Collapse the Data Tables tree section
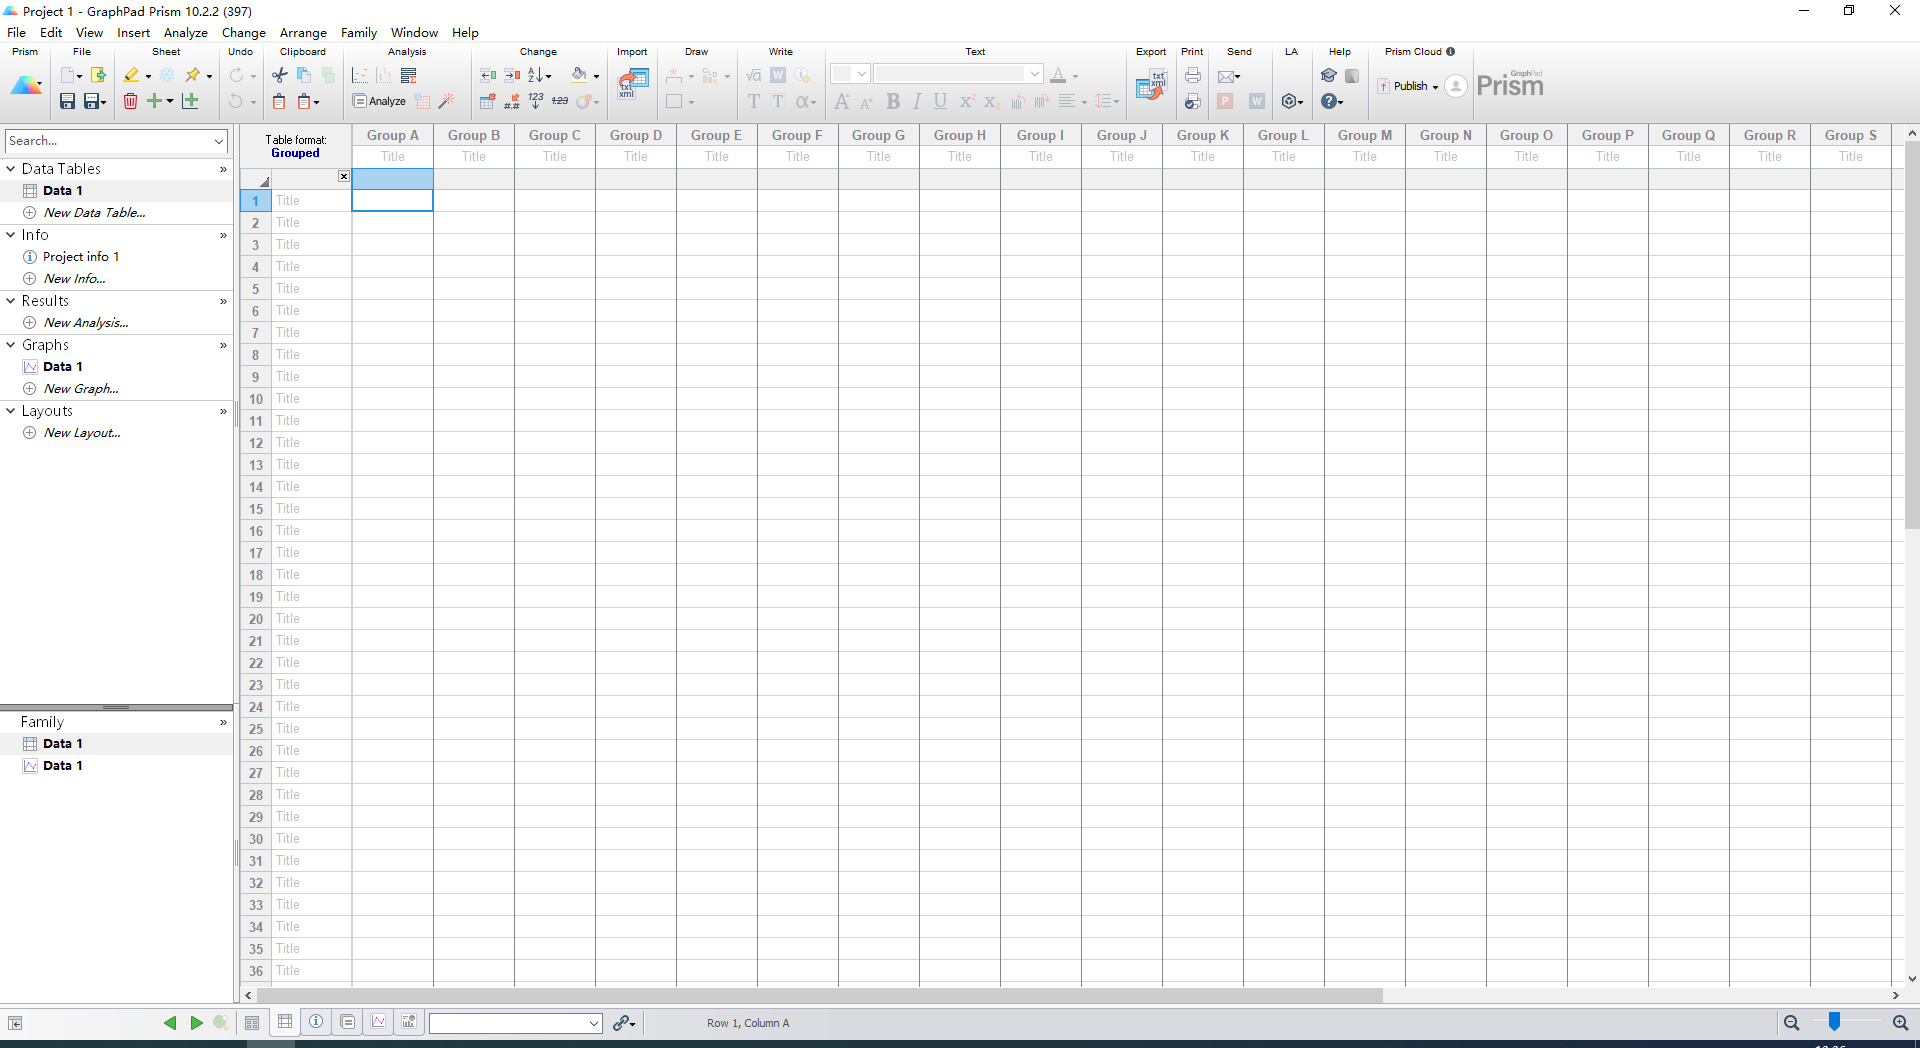 coord(11,169)
